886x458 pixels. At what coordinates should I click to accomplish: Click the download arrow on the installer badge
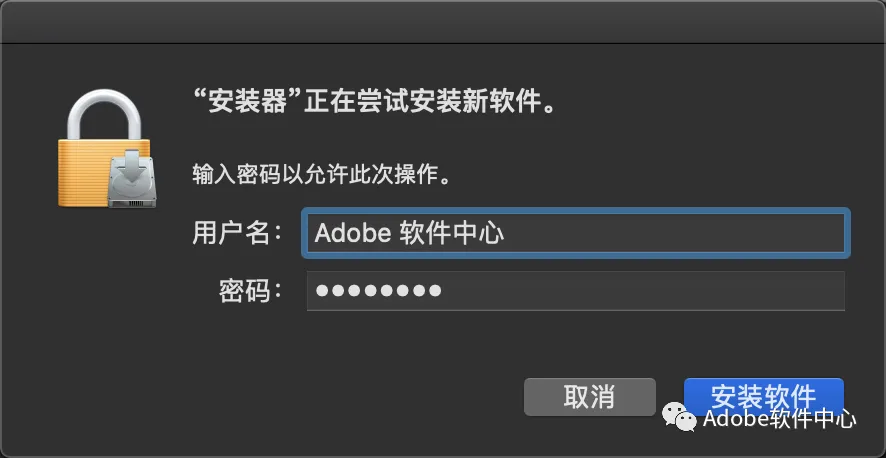pyautogui.click(x=132, y=170)
